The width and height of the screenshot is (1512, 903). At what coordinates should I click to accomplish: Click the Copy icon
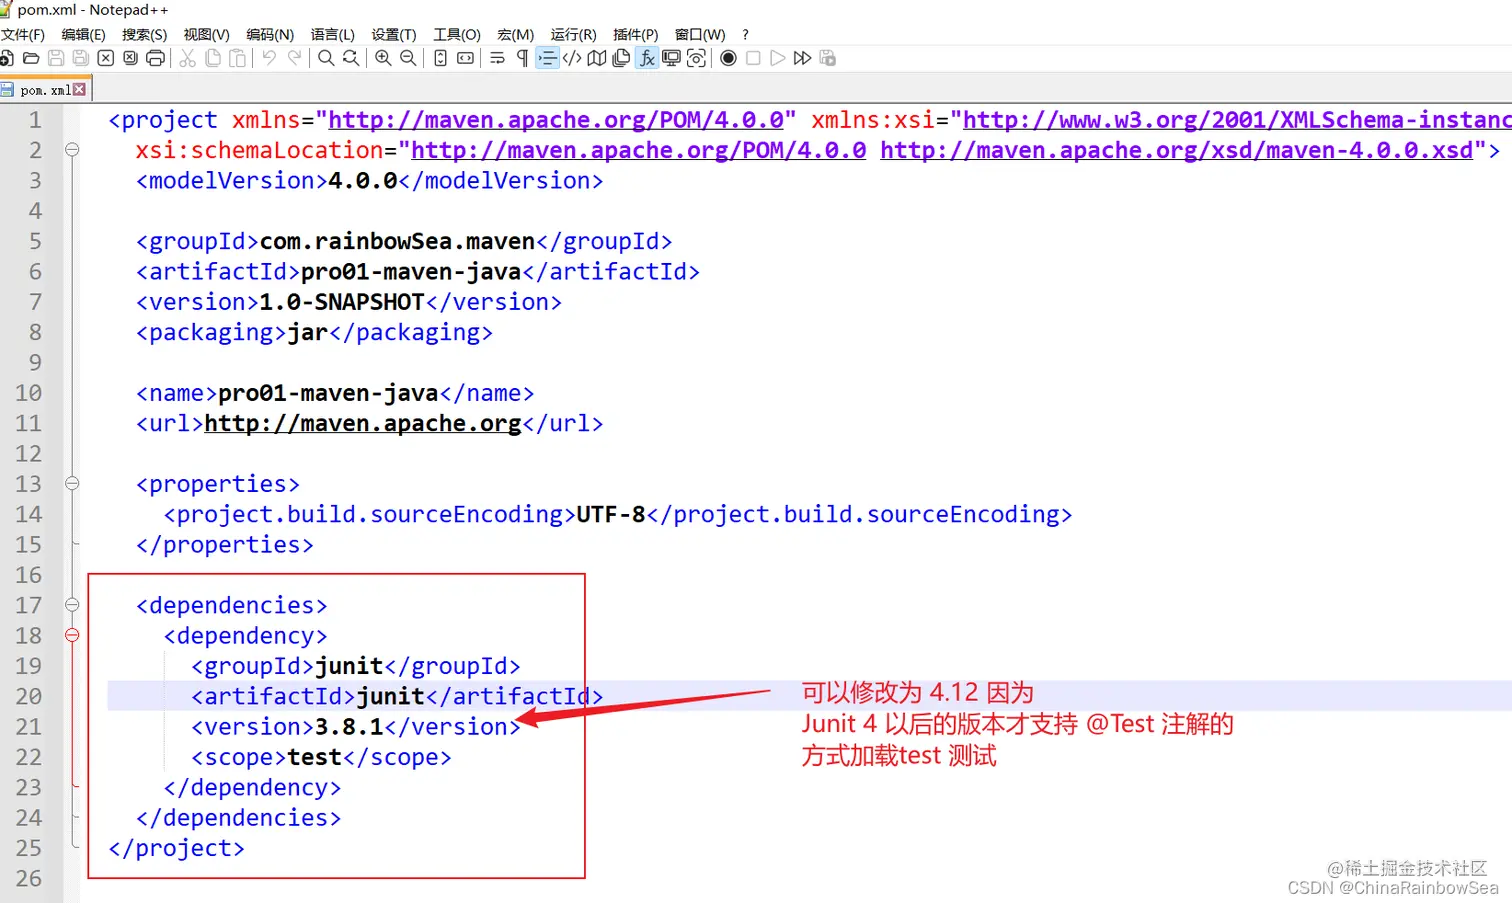coord(212,58)
